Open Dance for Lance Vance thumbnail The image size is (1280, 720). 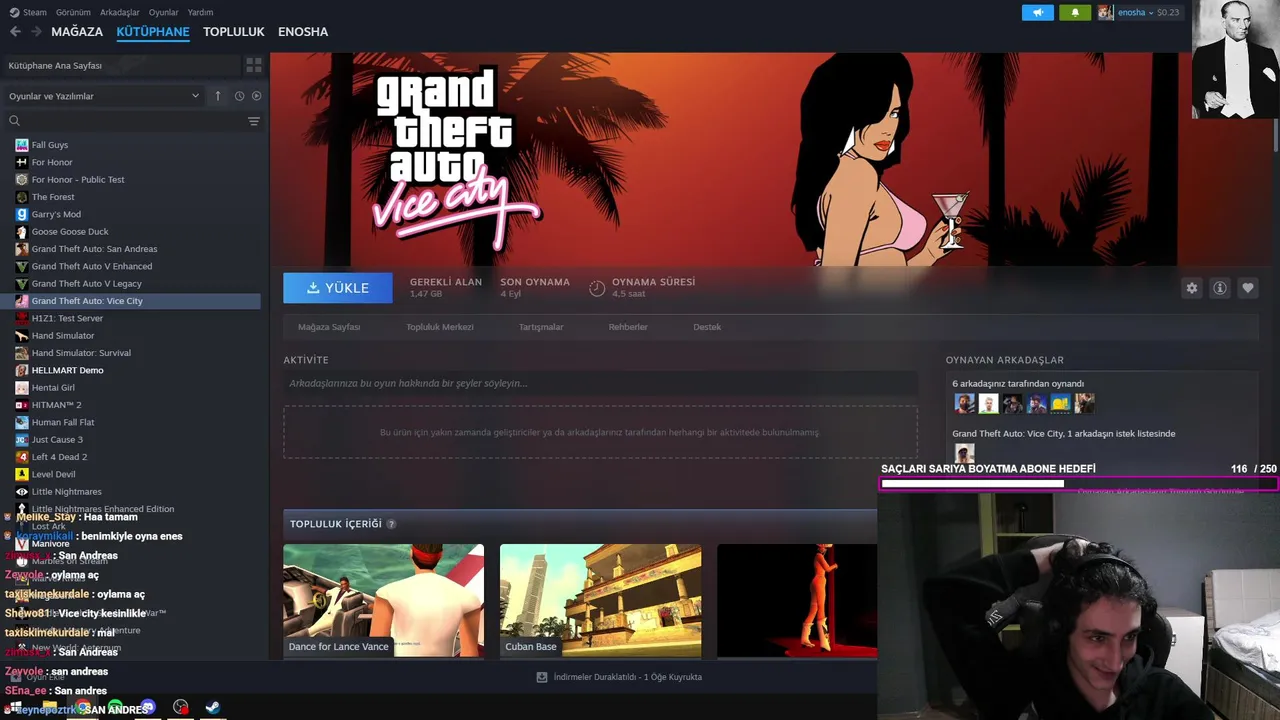click(384, 600)
